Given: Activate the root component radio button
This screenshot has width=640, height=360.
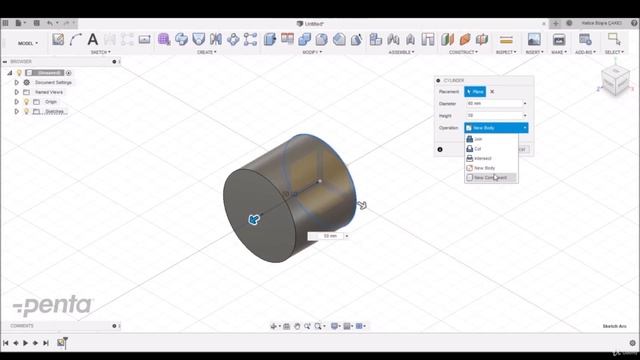Looking at the screenshot, I should click(x=69, y=73).
